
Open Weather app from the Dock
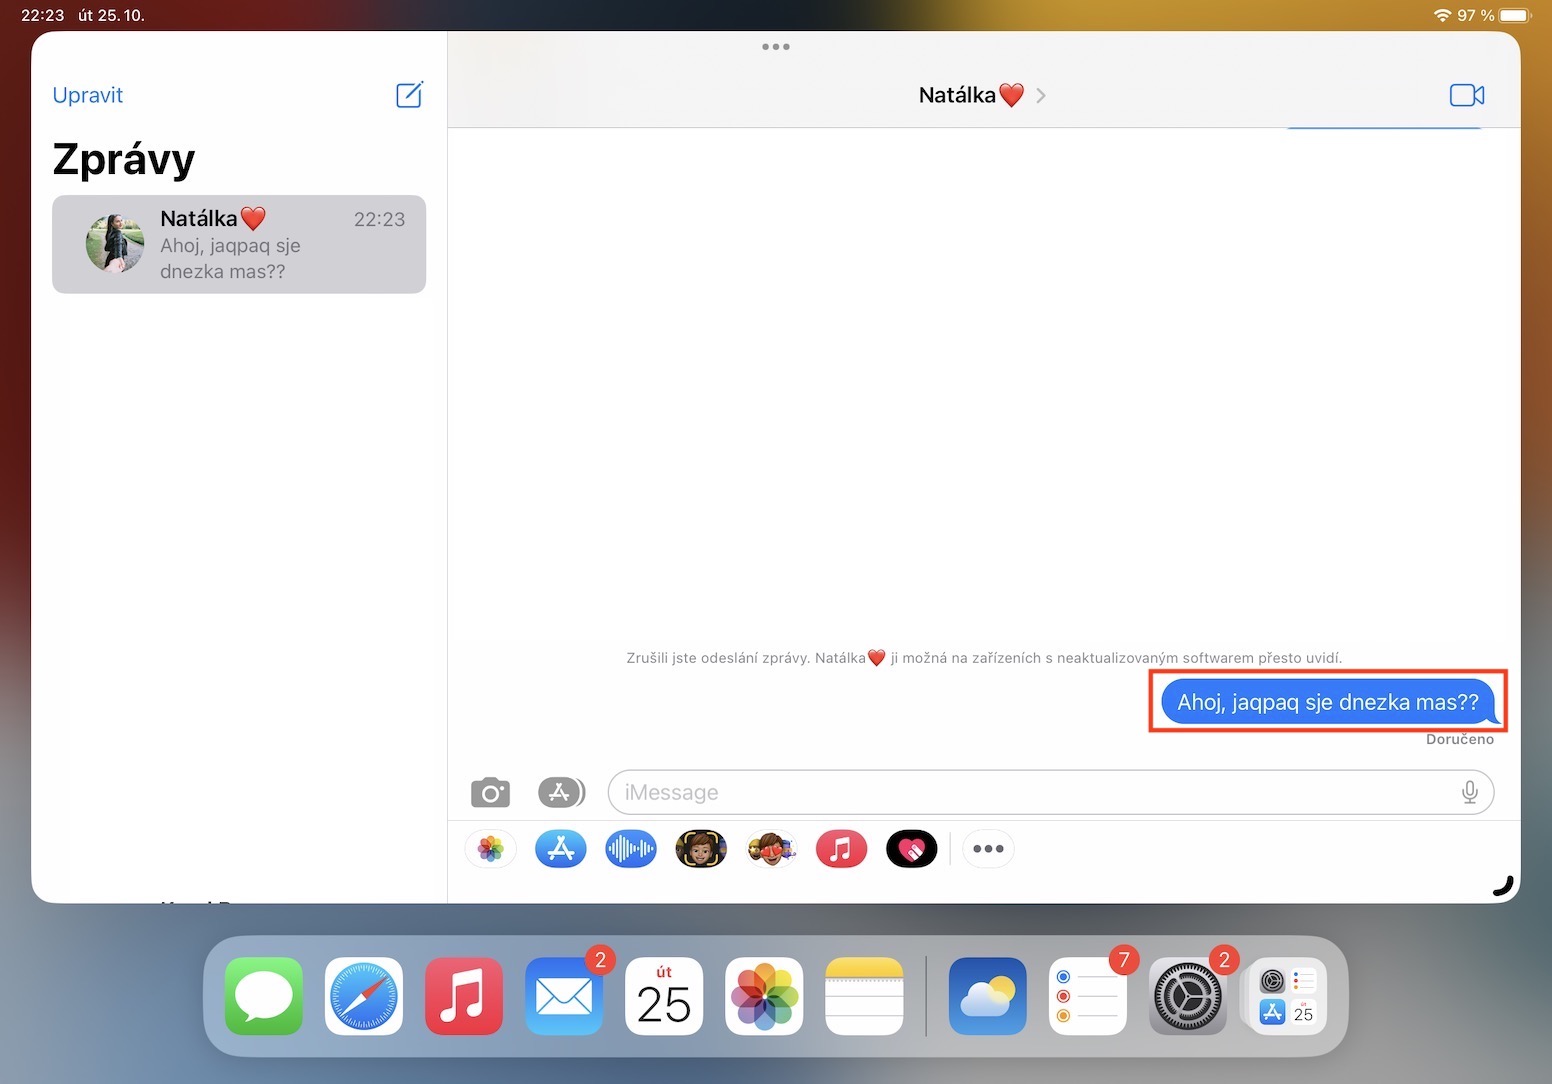click(988, 996)
